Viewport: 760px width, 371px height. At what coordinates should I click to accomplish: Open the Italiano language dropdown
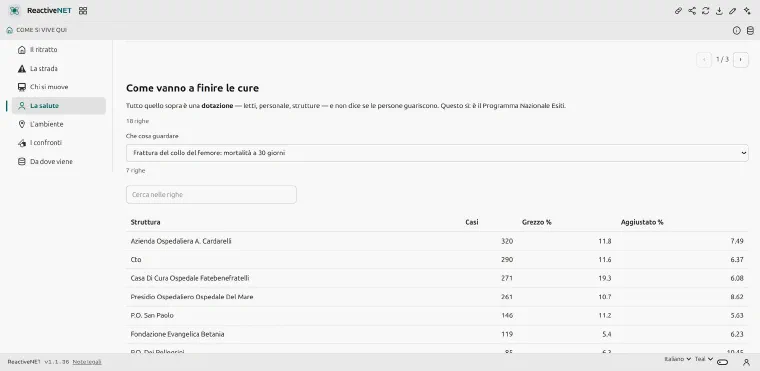677,359
